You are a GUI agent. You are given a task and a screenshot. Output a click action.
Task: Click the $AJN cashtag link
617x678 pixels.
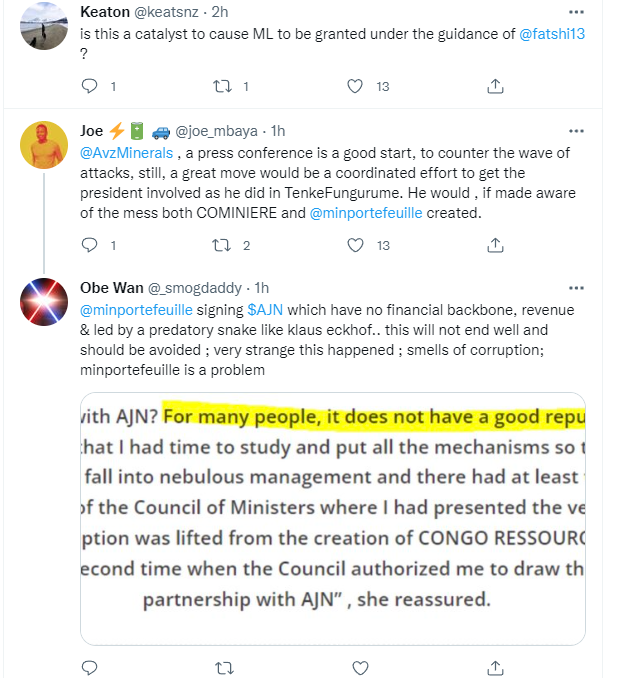265,310
